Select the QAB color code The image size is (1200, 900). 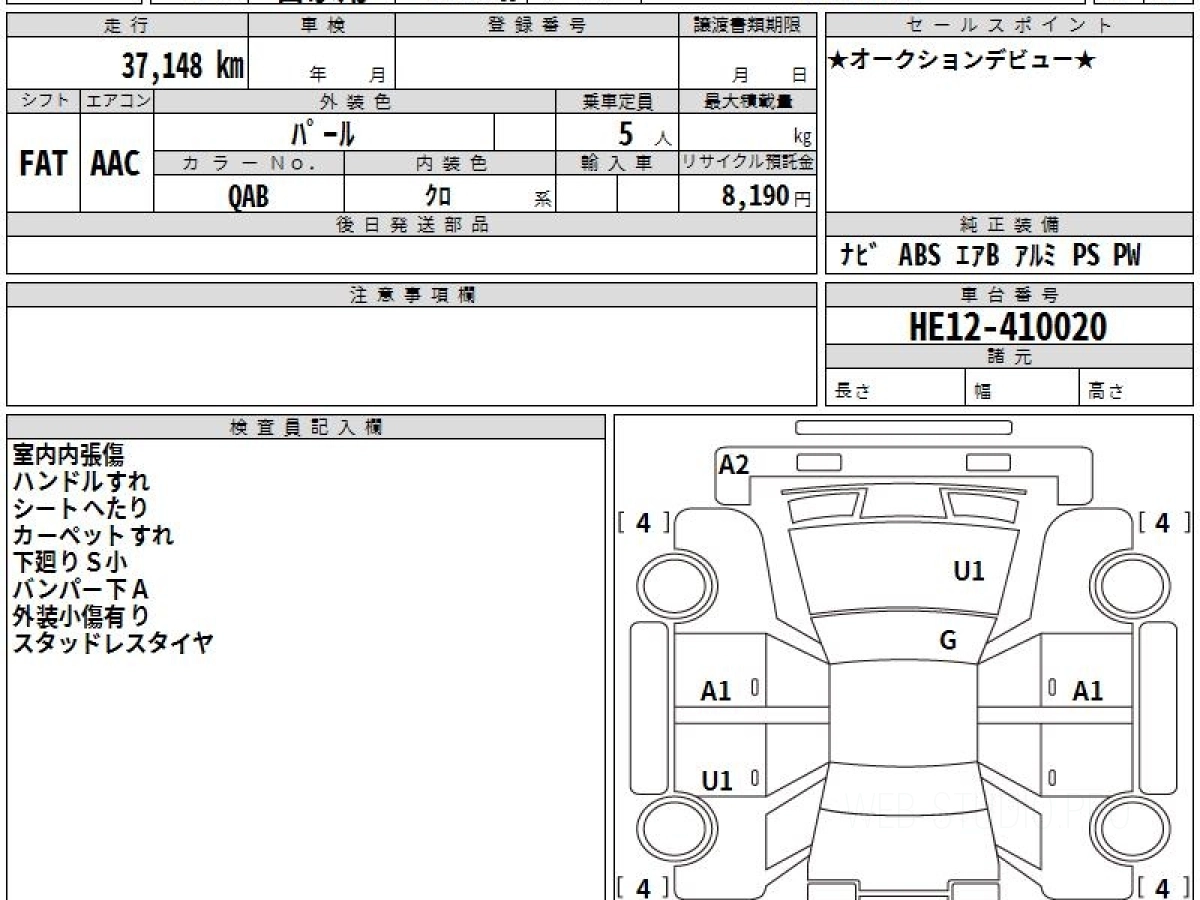tap(249, 196)
